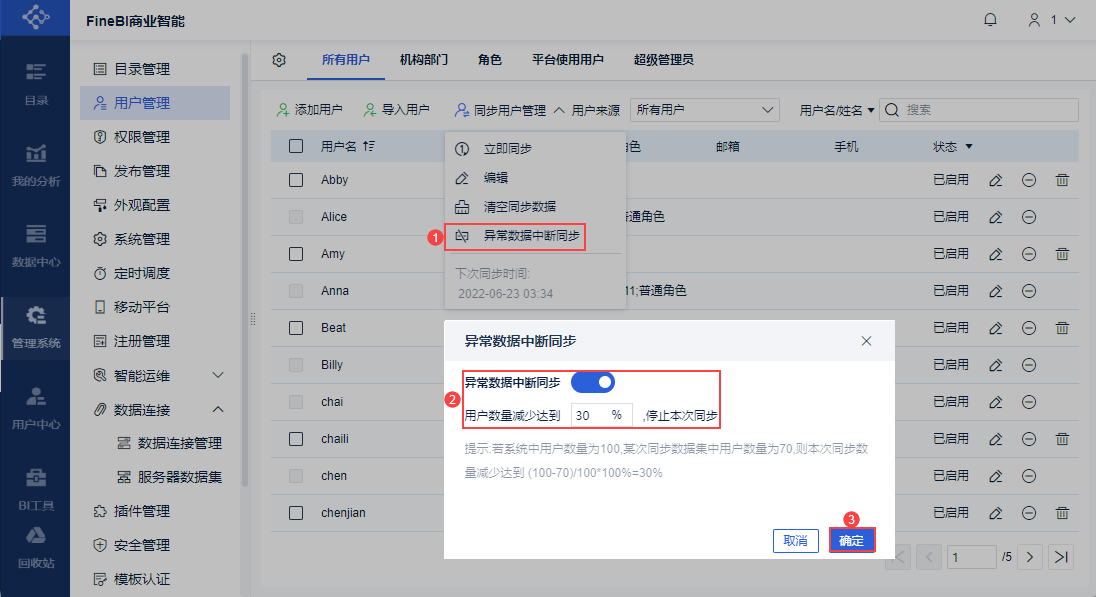Edit the user Abby
Screen dimensions: 1096x597
click(x=996, y=180)
